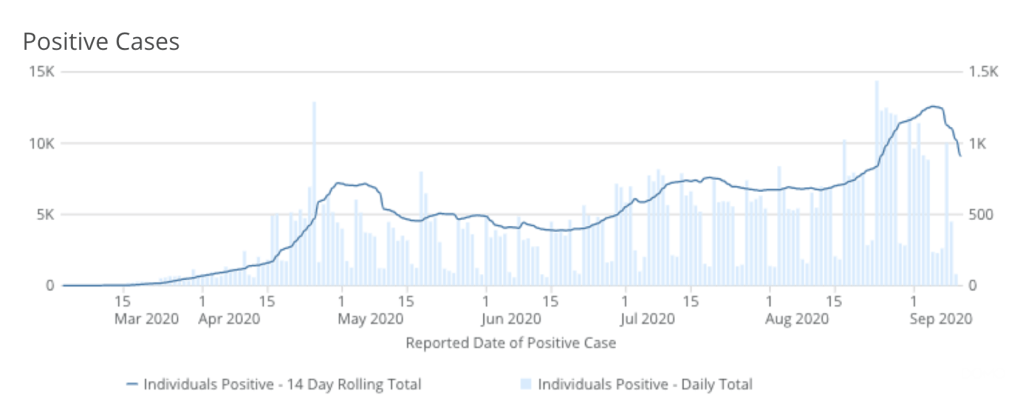
Task: Toggle the 14 Day Rolling Total legend line icon
Action: coord(133,384)
